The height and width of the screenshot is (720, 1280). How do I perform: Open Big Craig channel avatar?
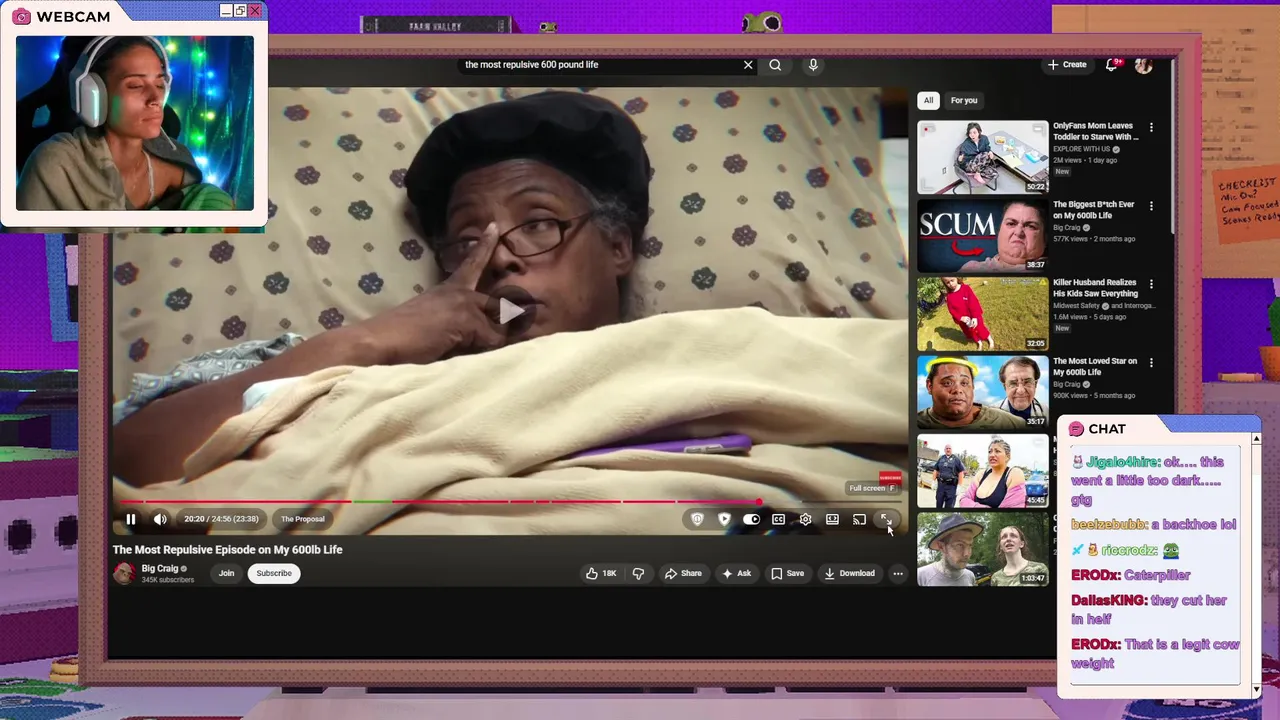click(x=124, y=573)
